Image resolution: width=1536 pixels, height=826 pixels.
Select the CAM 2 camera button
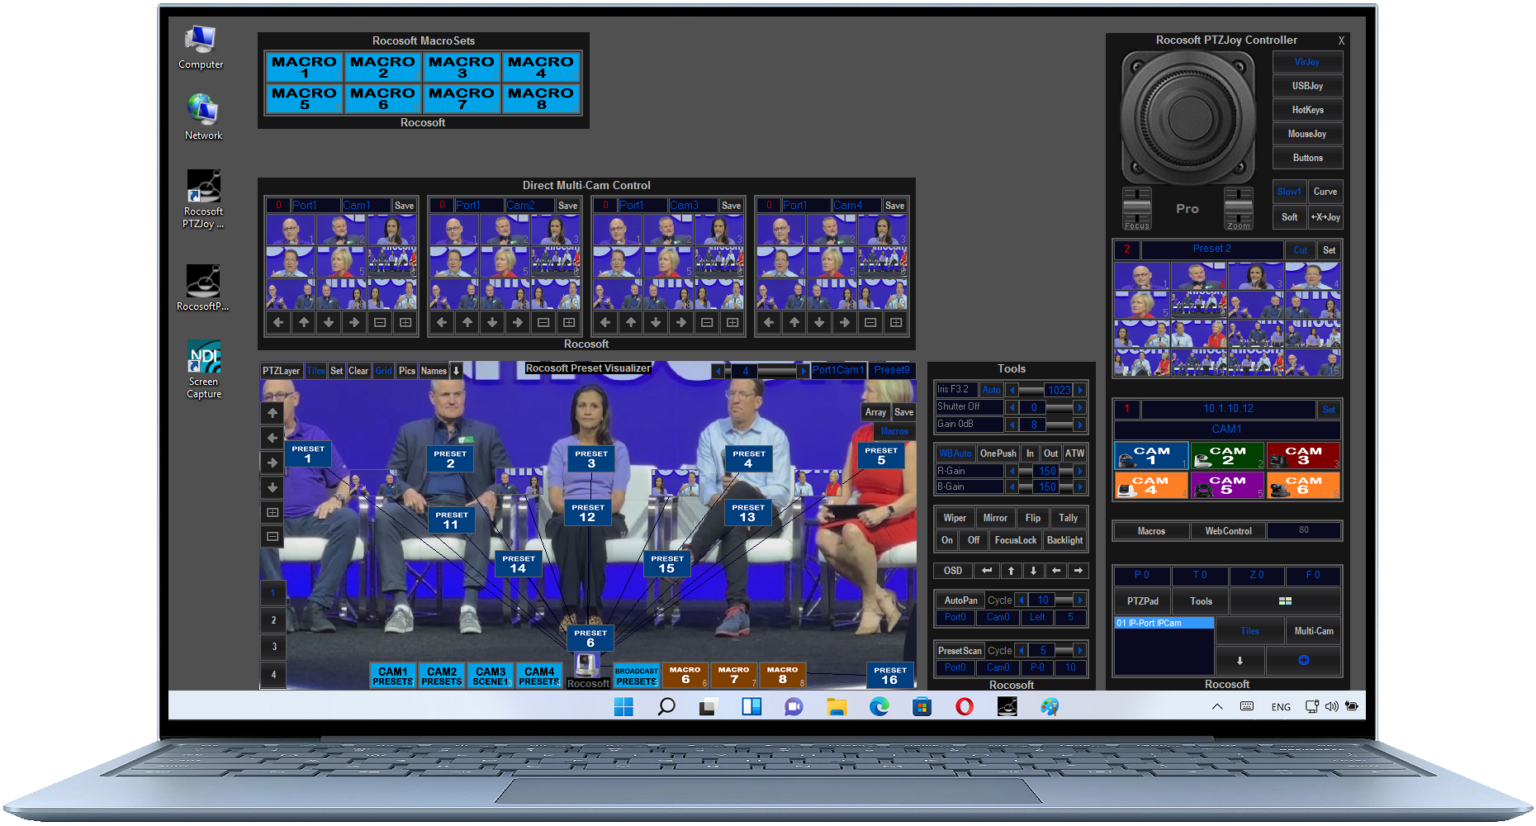[1226, 456]
